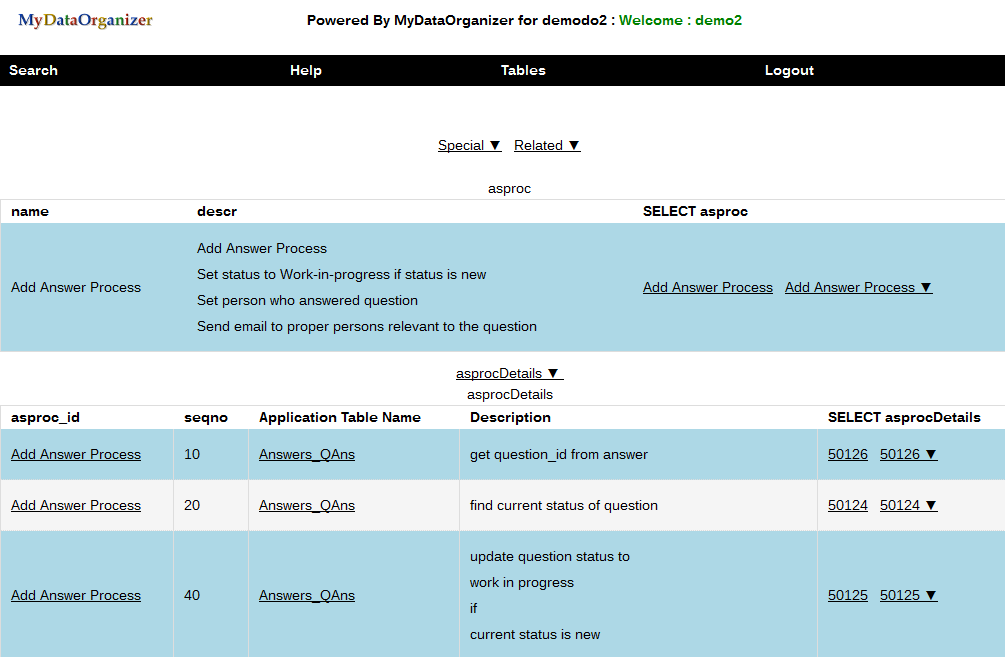Screen dimensions: 1005x657
Task: Expand the 50126 dropdown arrow
Action: [908, 454]
